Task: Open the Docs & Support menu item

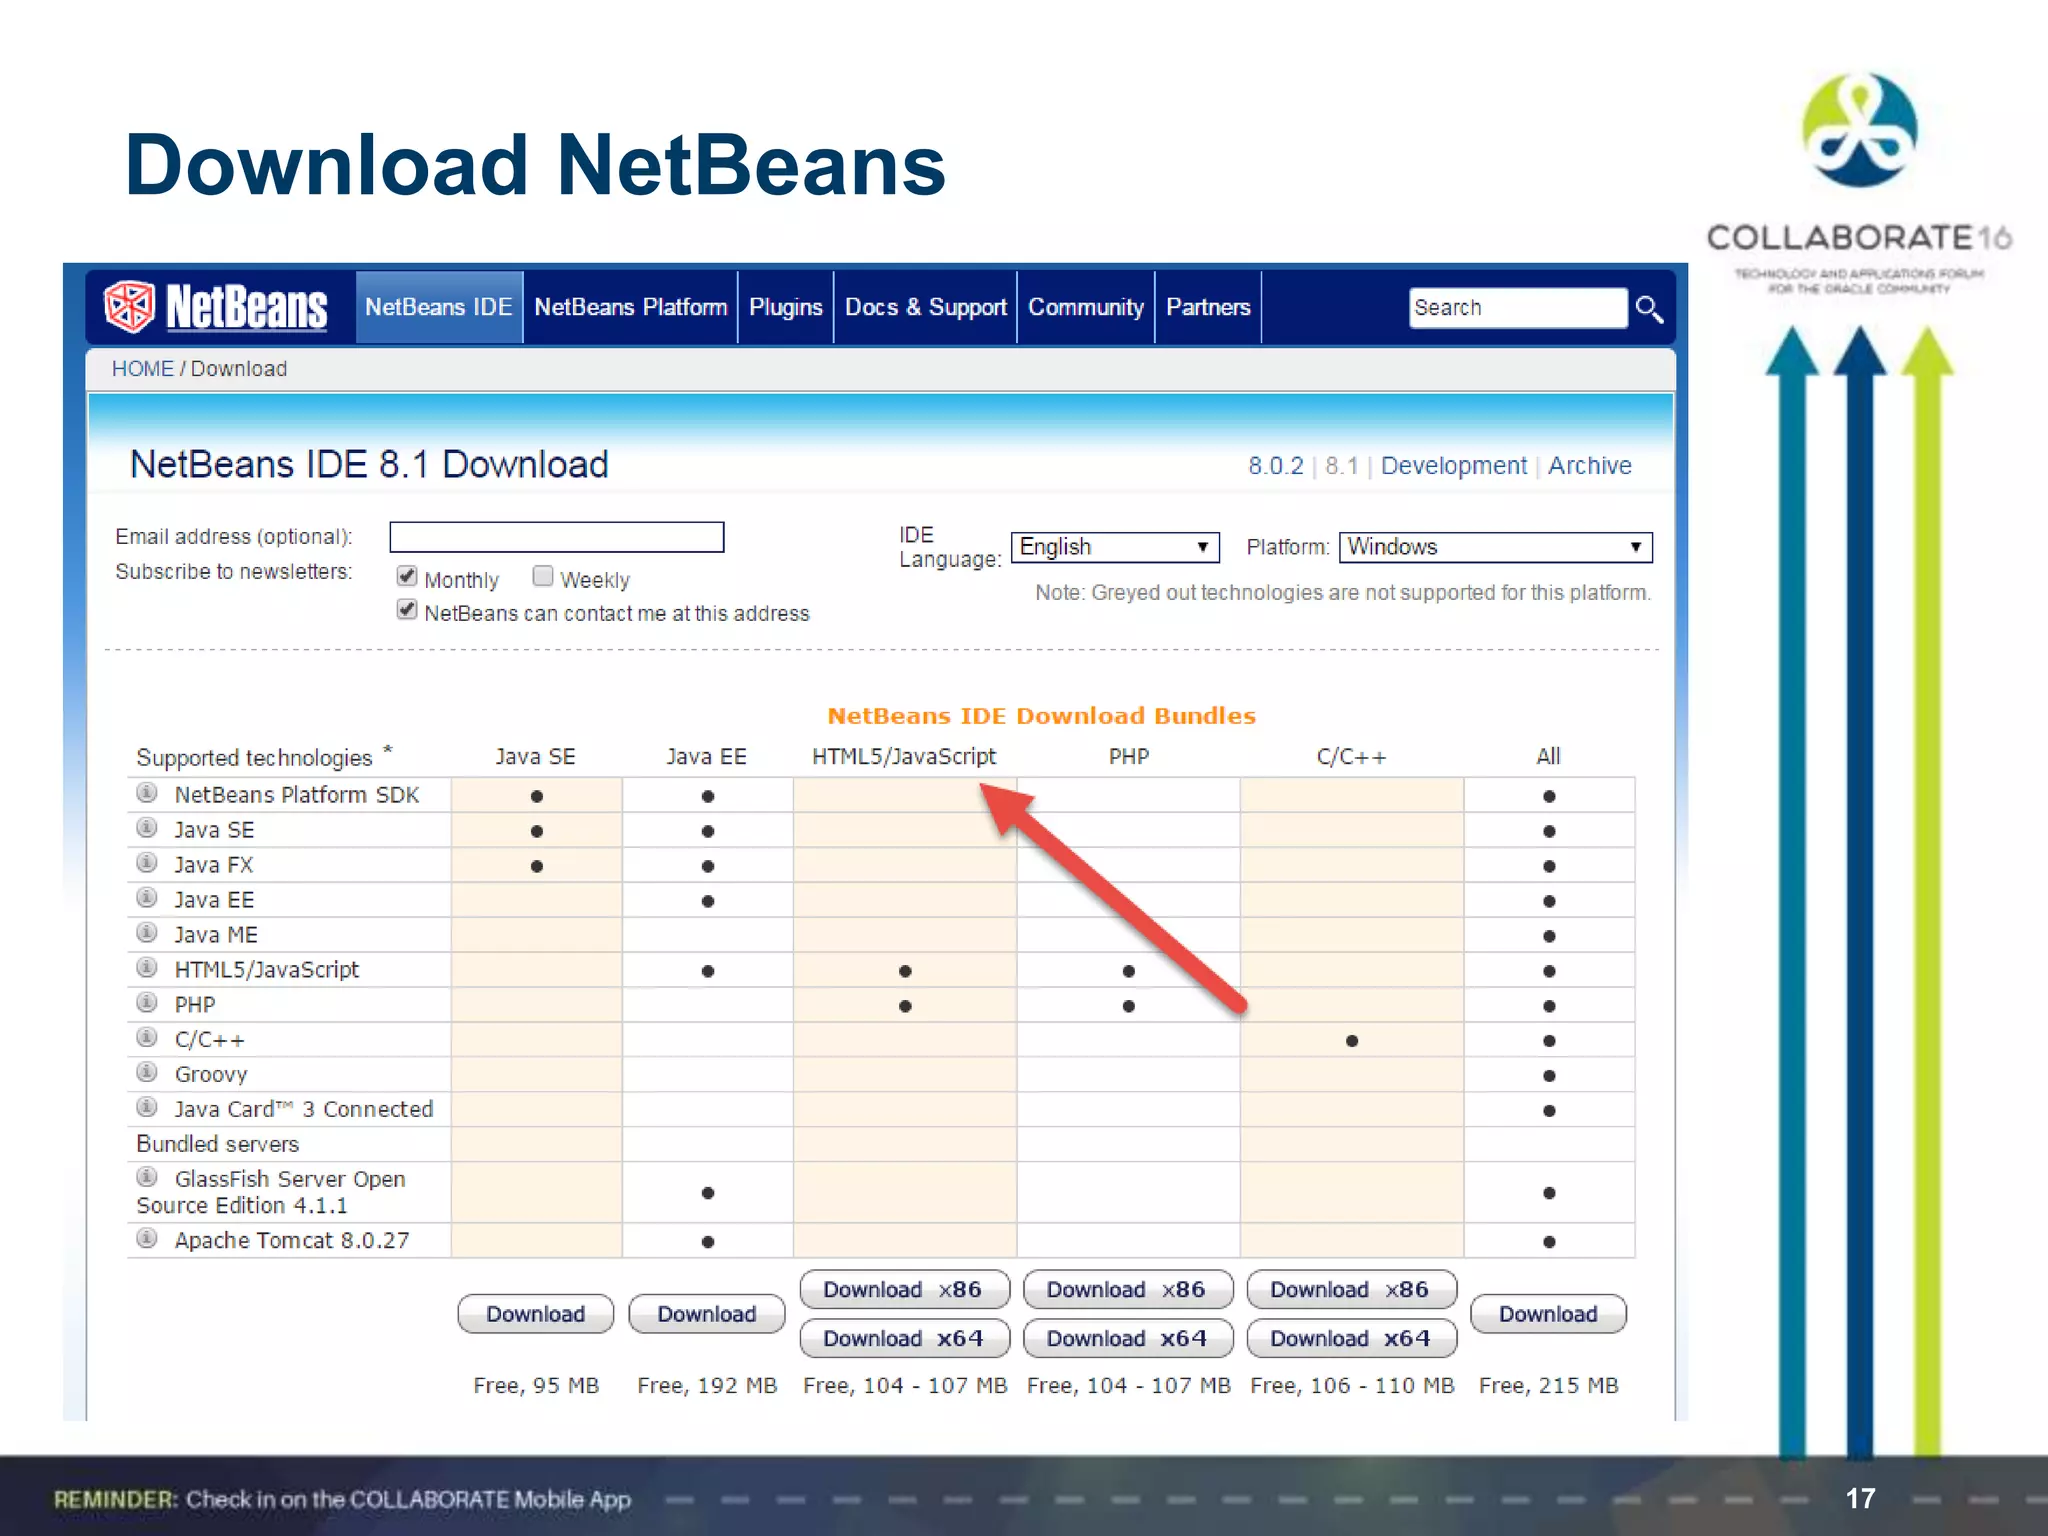Action: click(926, 307)
